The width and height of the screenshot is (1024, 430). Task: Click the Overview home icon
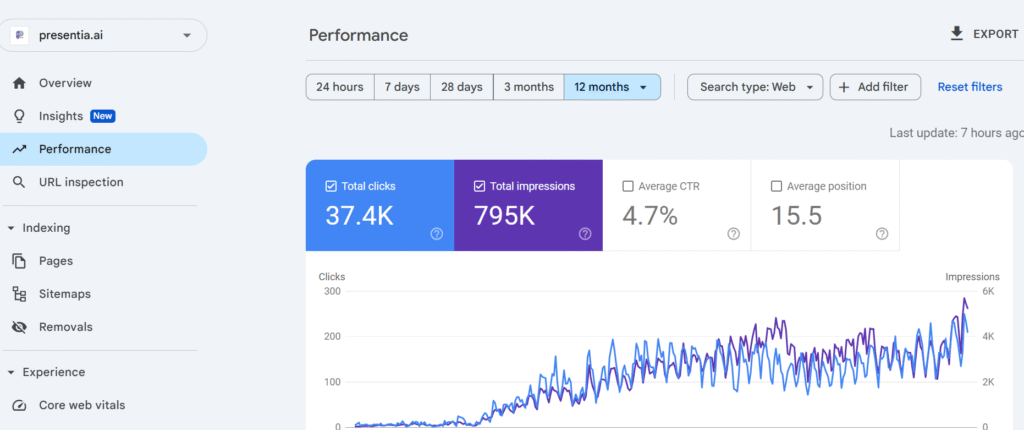tap(19, 83)
